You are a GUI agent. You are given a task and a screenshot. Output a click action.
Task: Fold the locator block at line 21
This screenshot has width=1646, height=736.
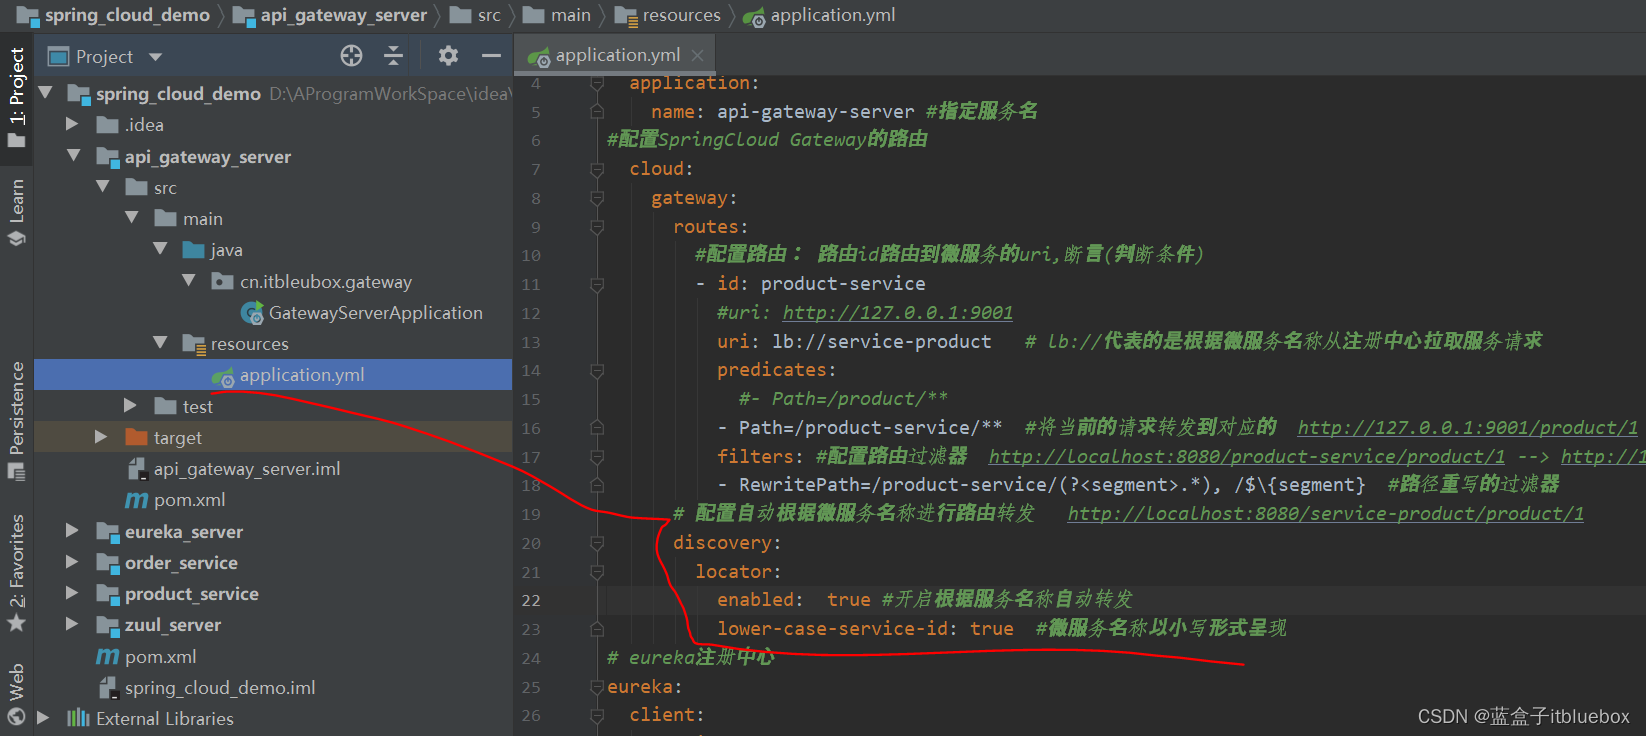coord(597,572)
